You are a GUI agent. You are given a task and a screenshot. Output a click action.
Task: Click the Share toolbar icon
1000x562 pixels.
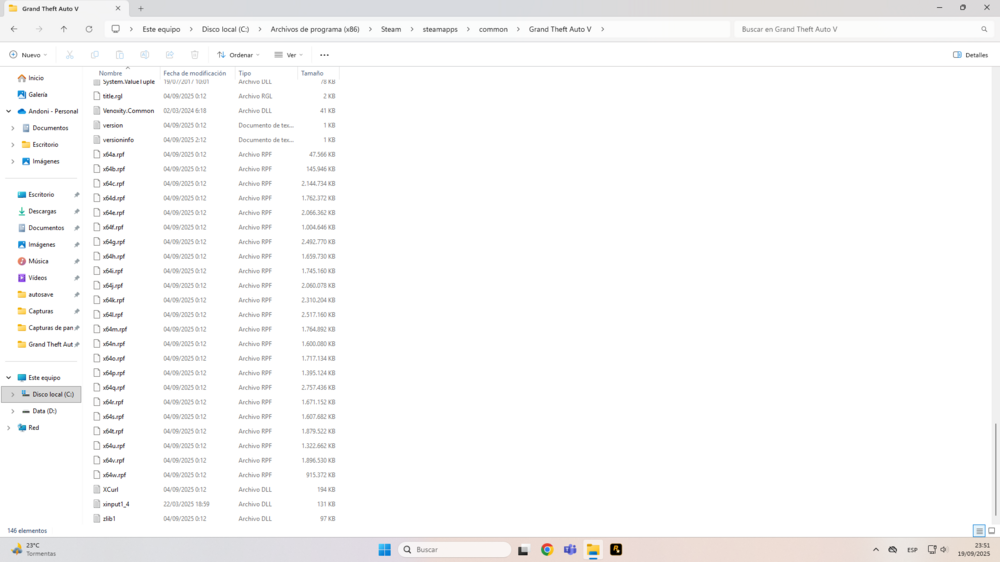pyautogui.click(x=170, y=55)
